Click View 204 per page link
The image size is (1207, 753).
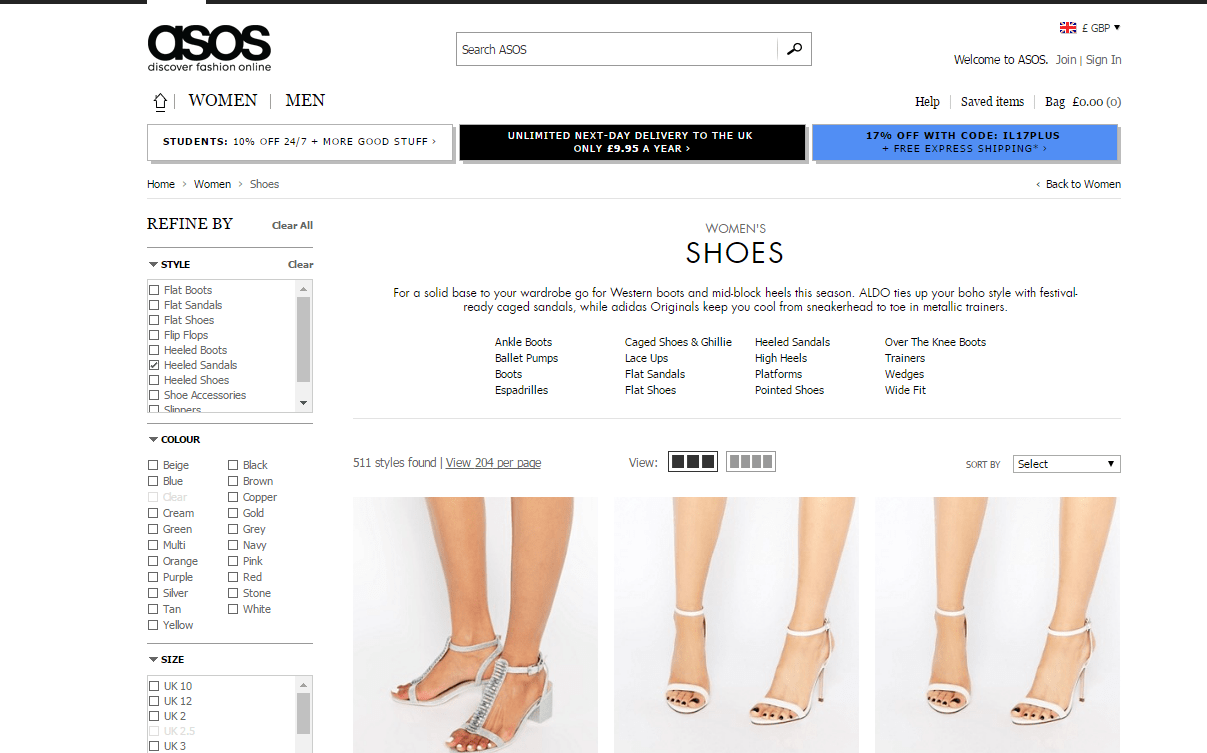(x=493, y=463)
